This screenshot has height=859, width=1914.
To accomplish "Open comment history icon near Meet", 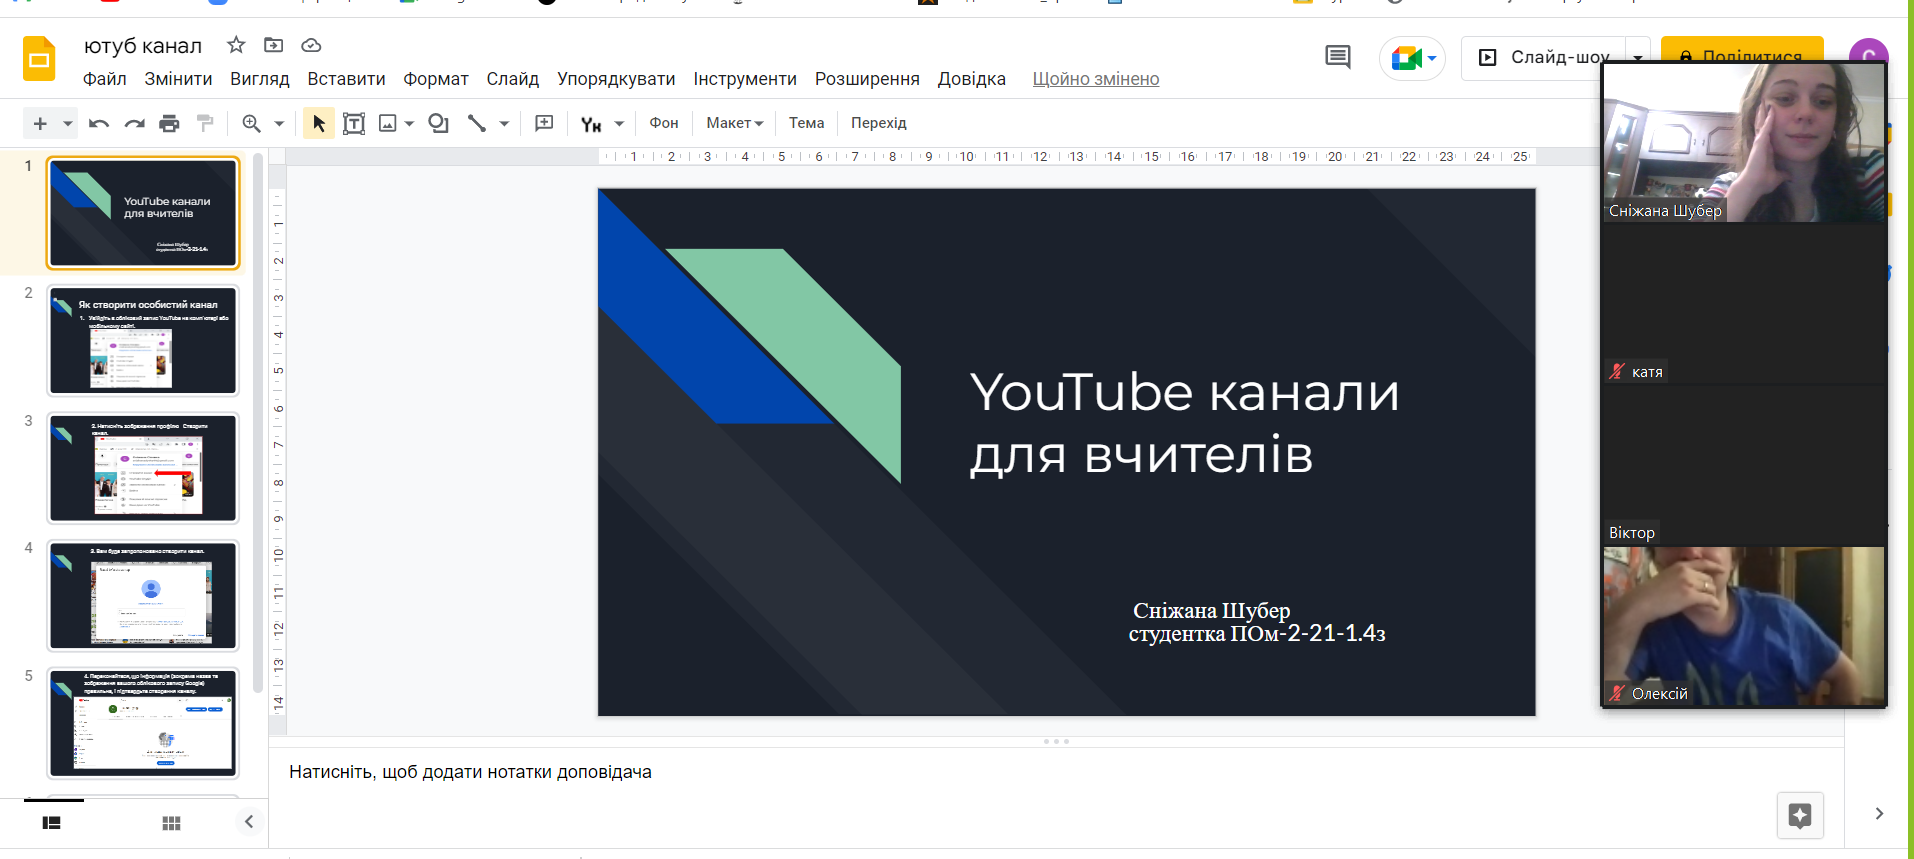I will pos(1337,57).
